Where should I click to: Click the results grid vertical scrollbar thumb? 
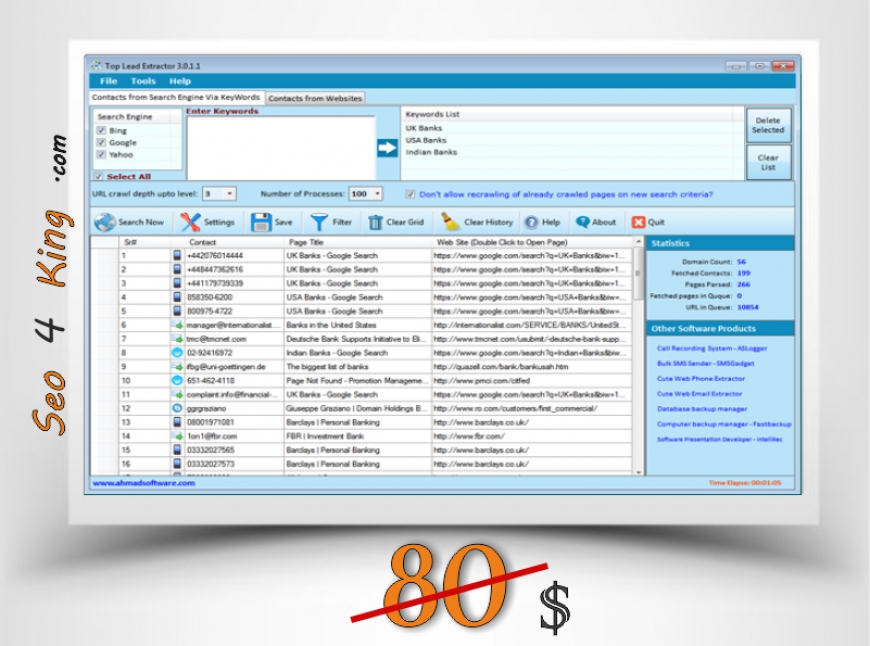(638, 273)
